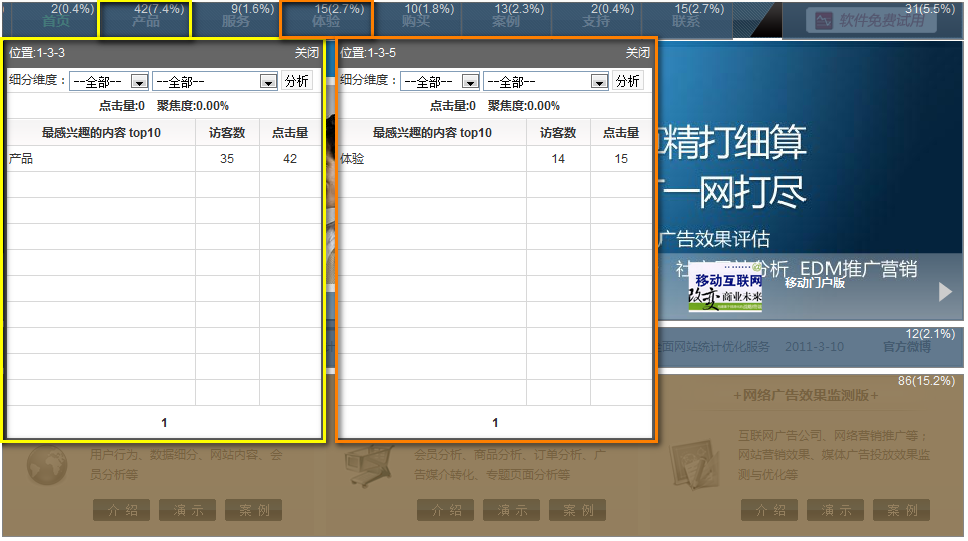
Task: Click 点击量 column header in panel 1-3-3
Action: [x=290, y=133]
